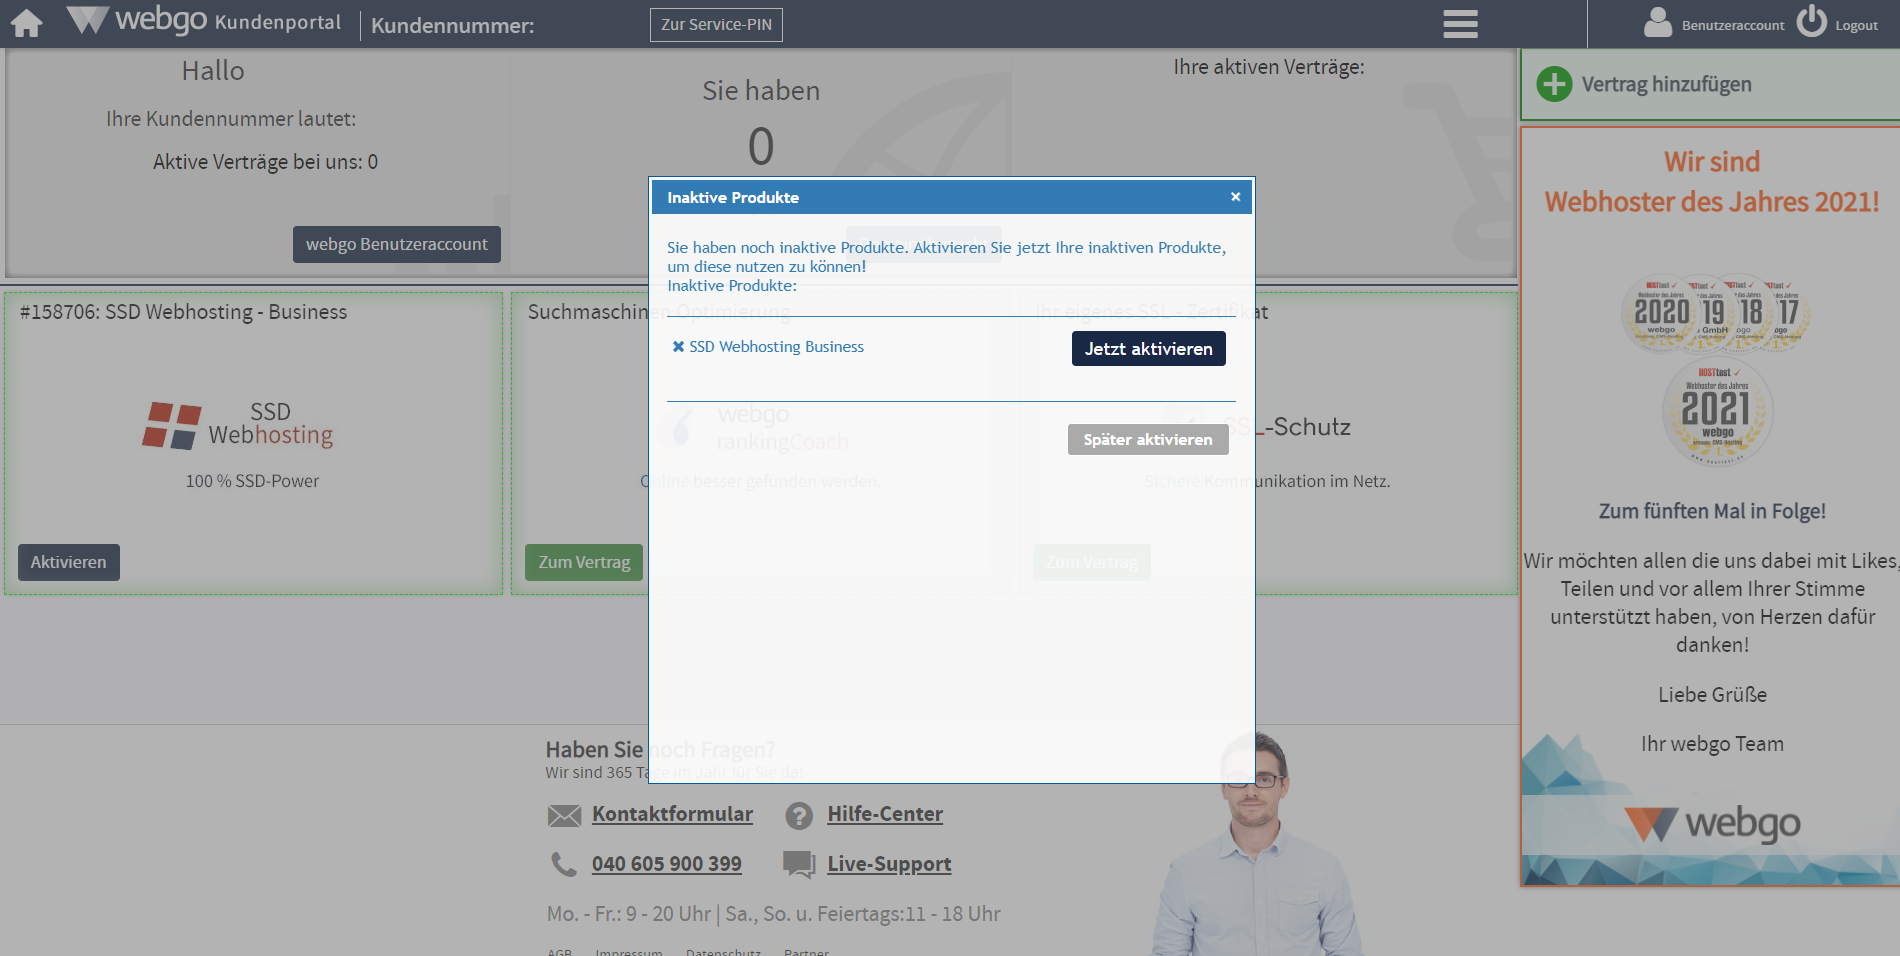This screenshot has width=1900, height=956.
Task: Click the webgo logo in the banner
Action: click(x=1712, y=824)
